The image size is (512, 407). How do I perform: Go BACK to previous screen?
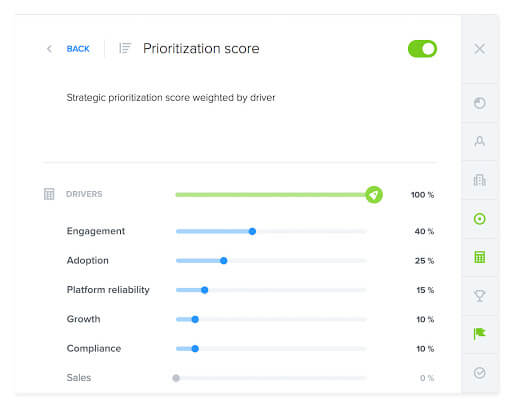tap(78, 49)
